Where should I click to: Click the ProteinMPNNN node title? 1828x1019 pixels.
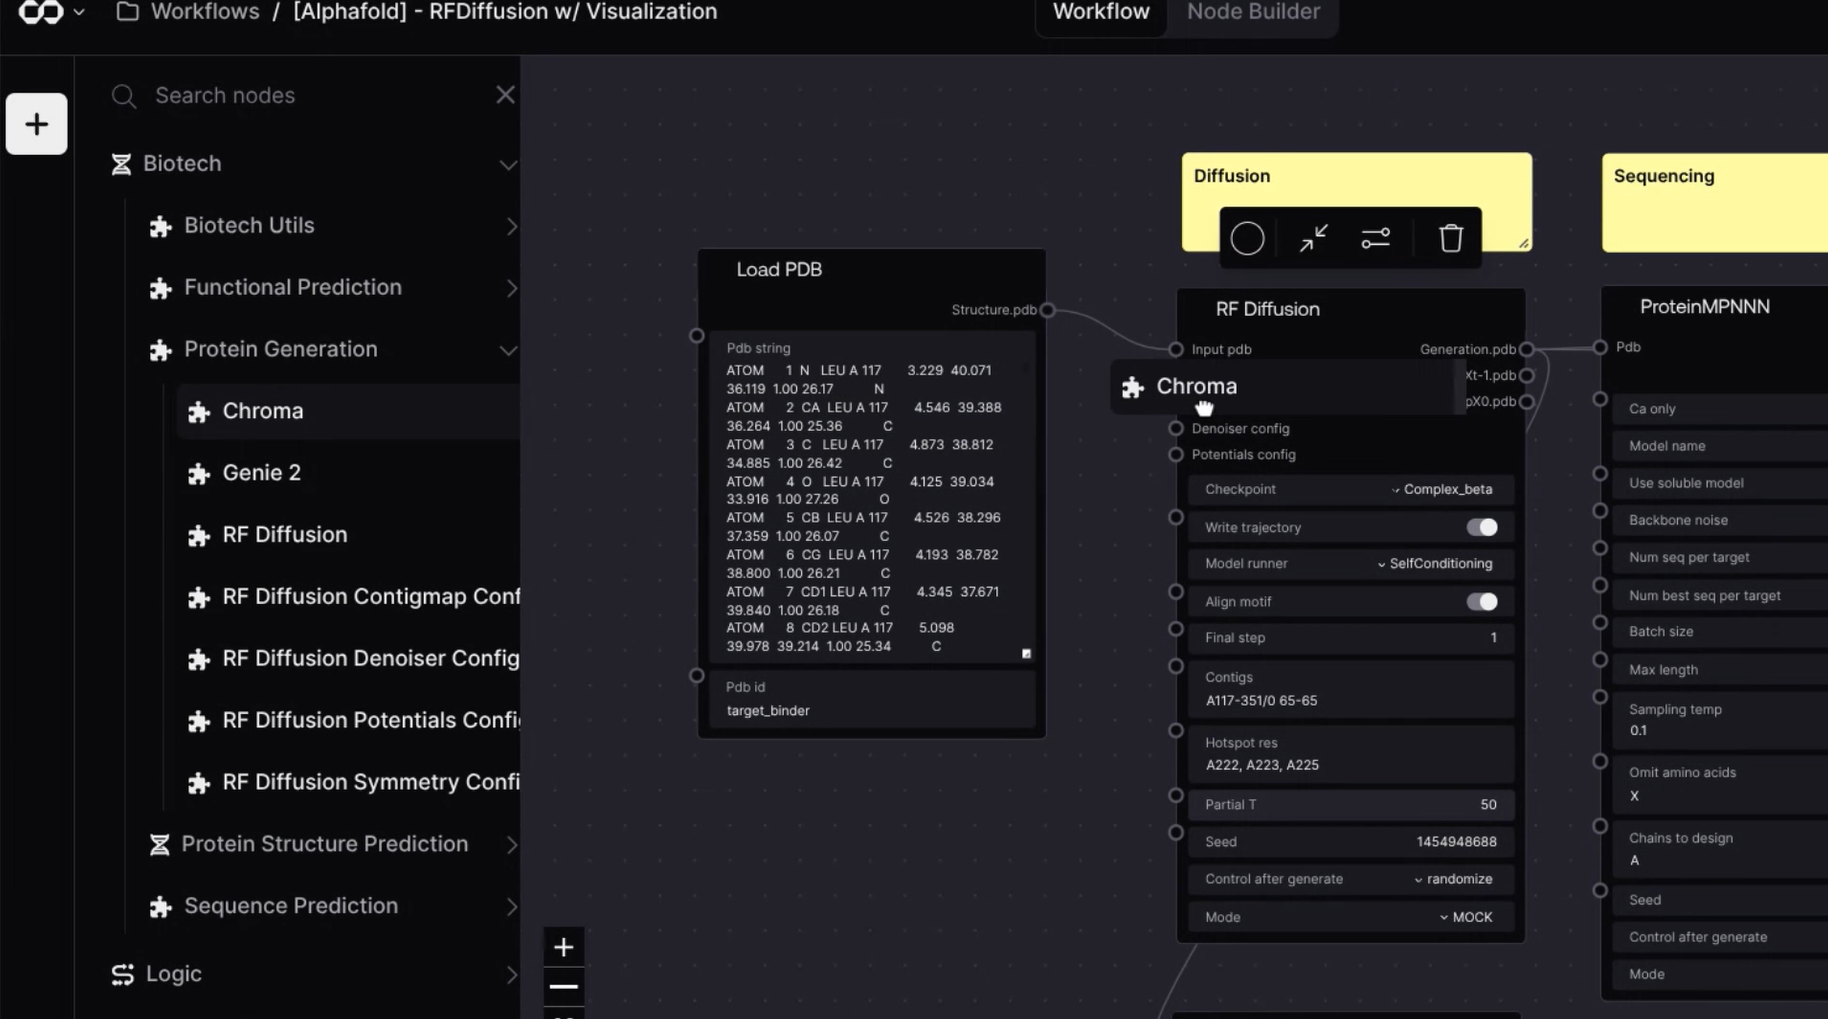pyautogui.click(x=1704, y=307)
